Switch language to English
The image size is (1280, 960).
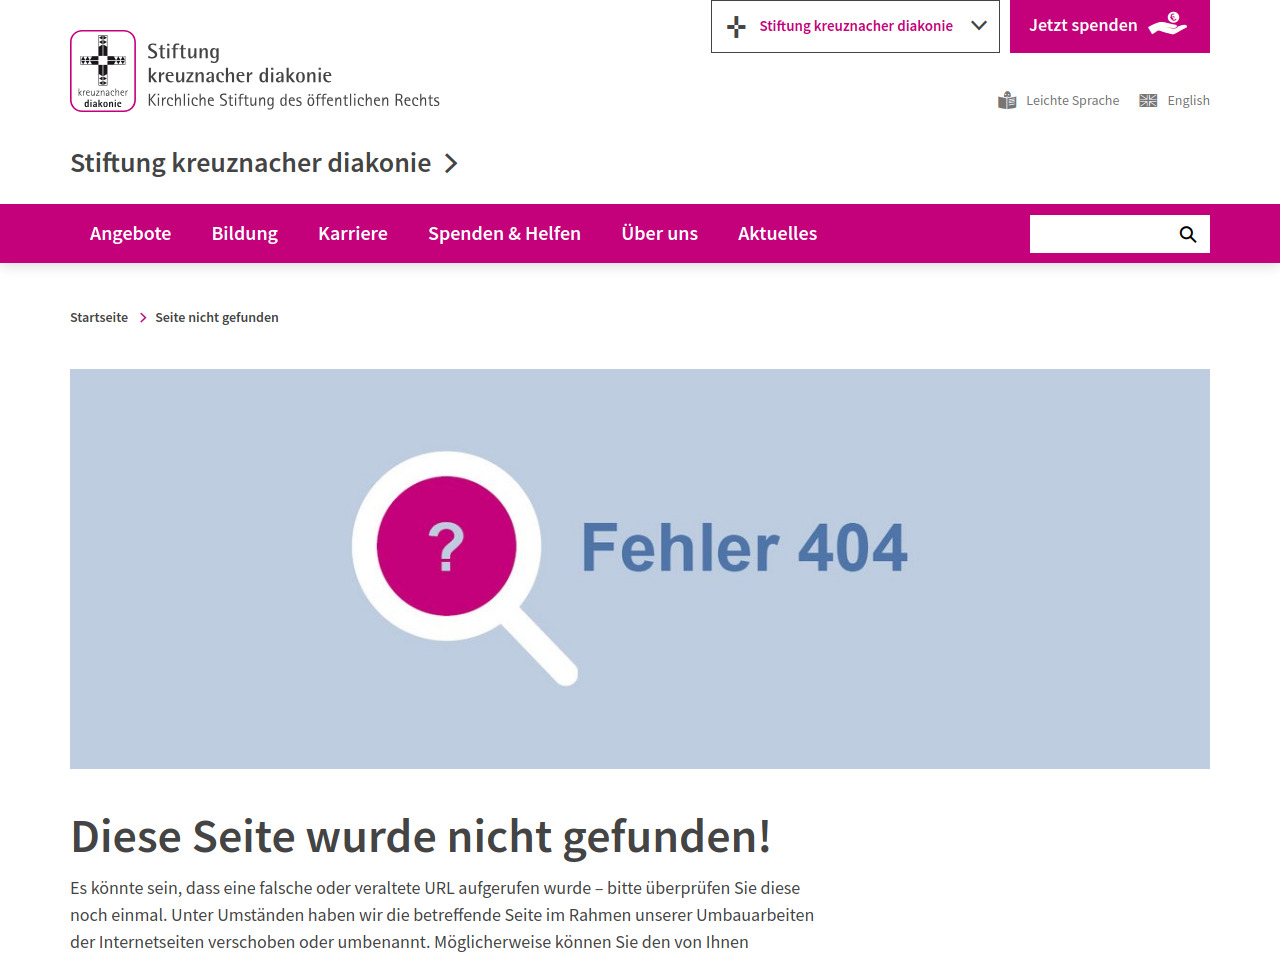point(1188,100)
